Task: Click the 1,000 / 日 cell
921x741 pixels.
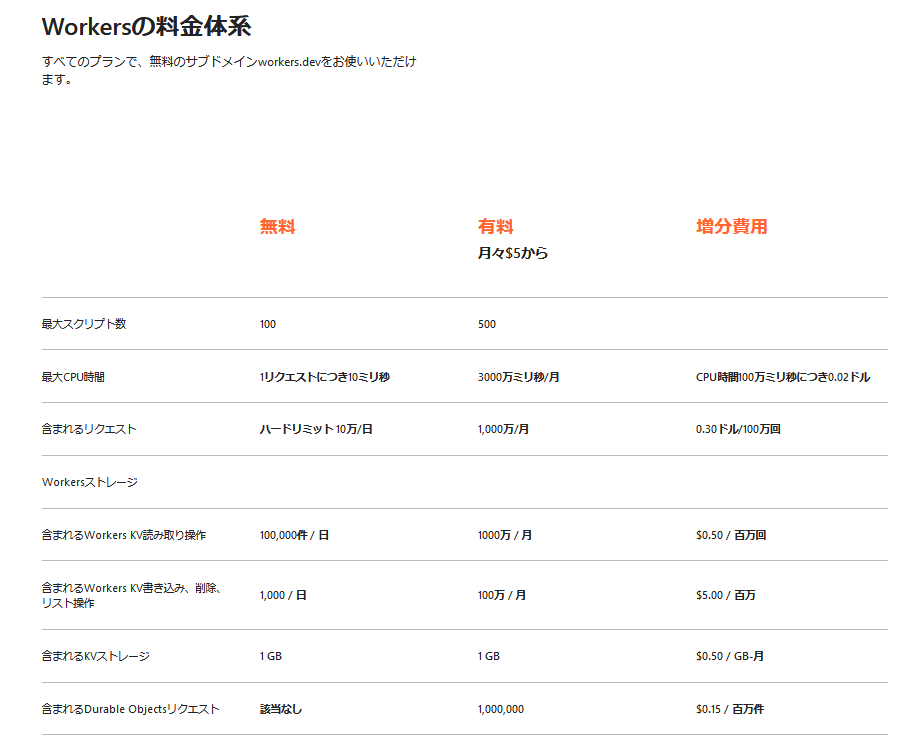Action: click(x=283, y=595)
